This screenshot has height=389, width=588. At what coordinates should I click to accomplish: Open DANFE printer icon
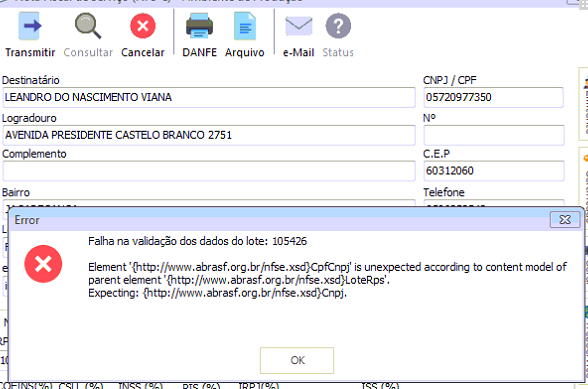click(200, 26)
